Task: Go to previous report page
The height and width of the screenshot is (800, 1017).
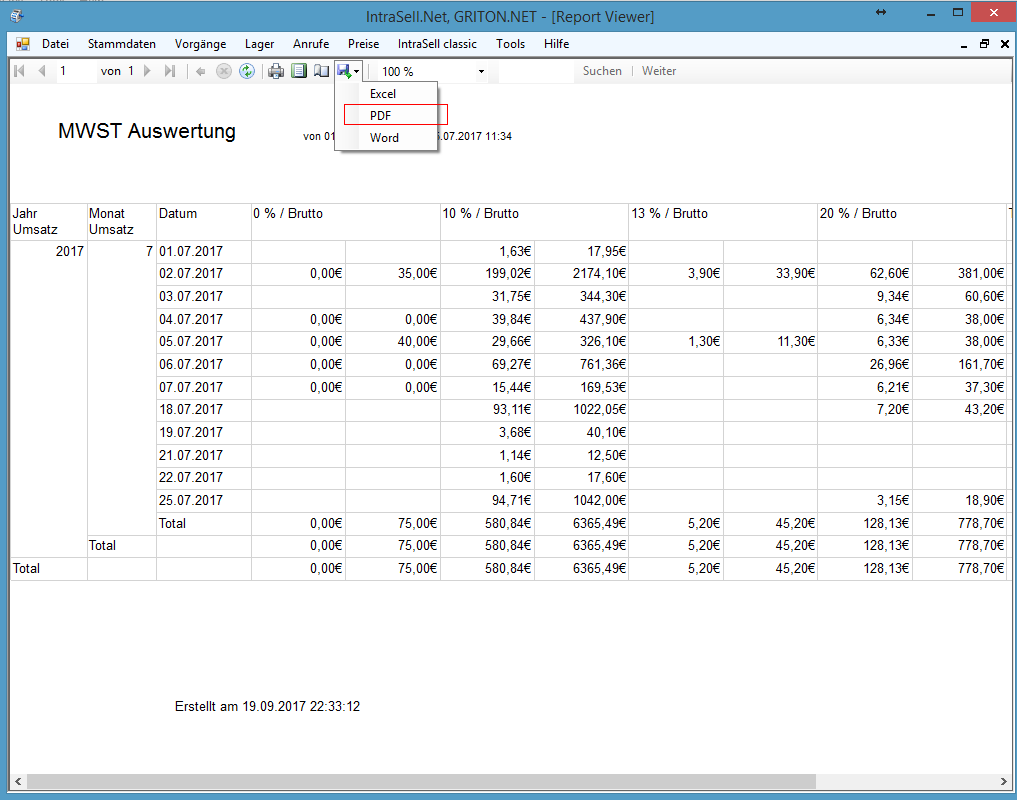Action: pyautogui.click(x=42, y=71)
